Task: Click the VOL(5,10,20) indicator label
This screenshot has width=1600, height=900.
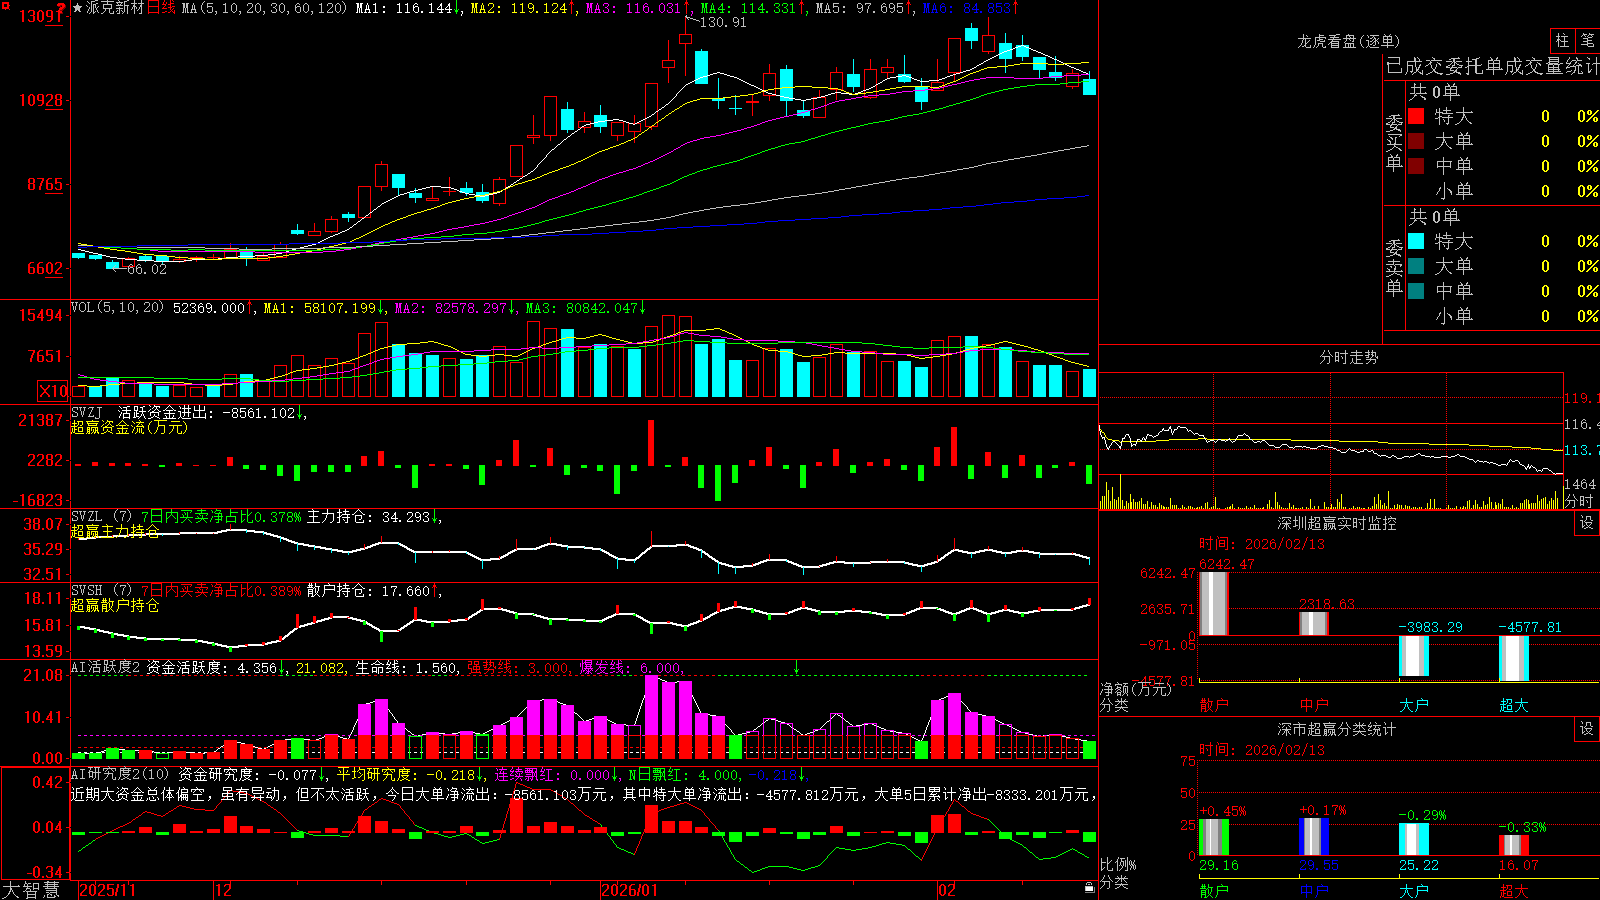Action: [117, 308]
